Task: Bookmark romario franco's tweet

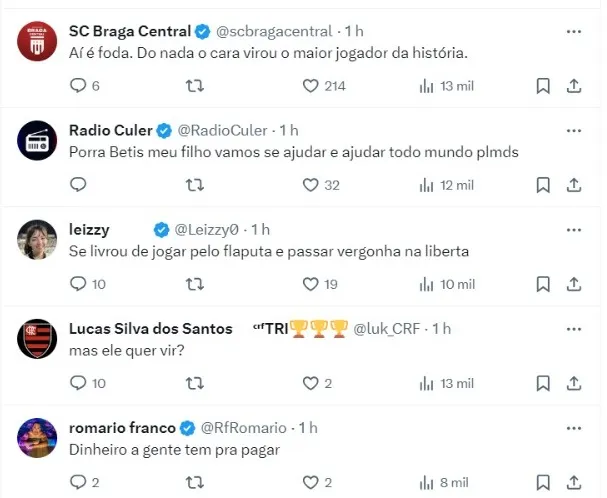Action: click(543, 481)
